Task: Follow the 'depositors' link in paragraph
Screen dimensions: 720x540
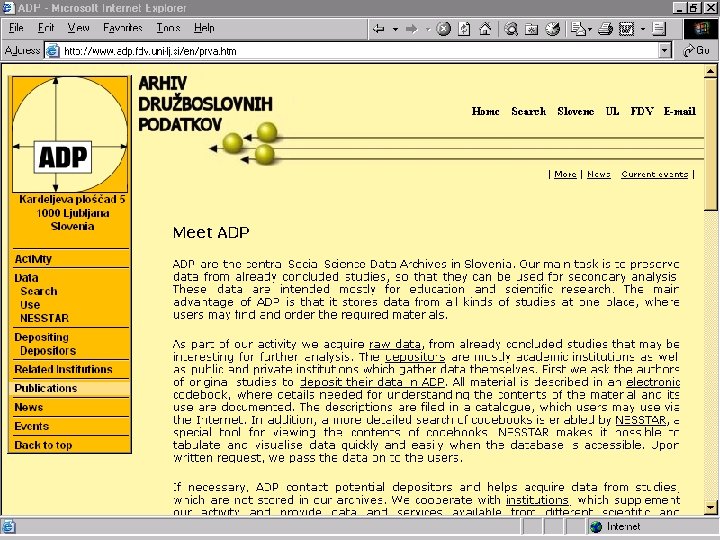Action: pyautogui.click(x=415, y=357)
